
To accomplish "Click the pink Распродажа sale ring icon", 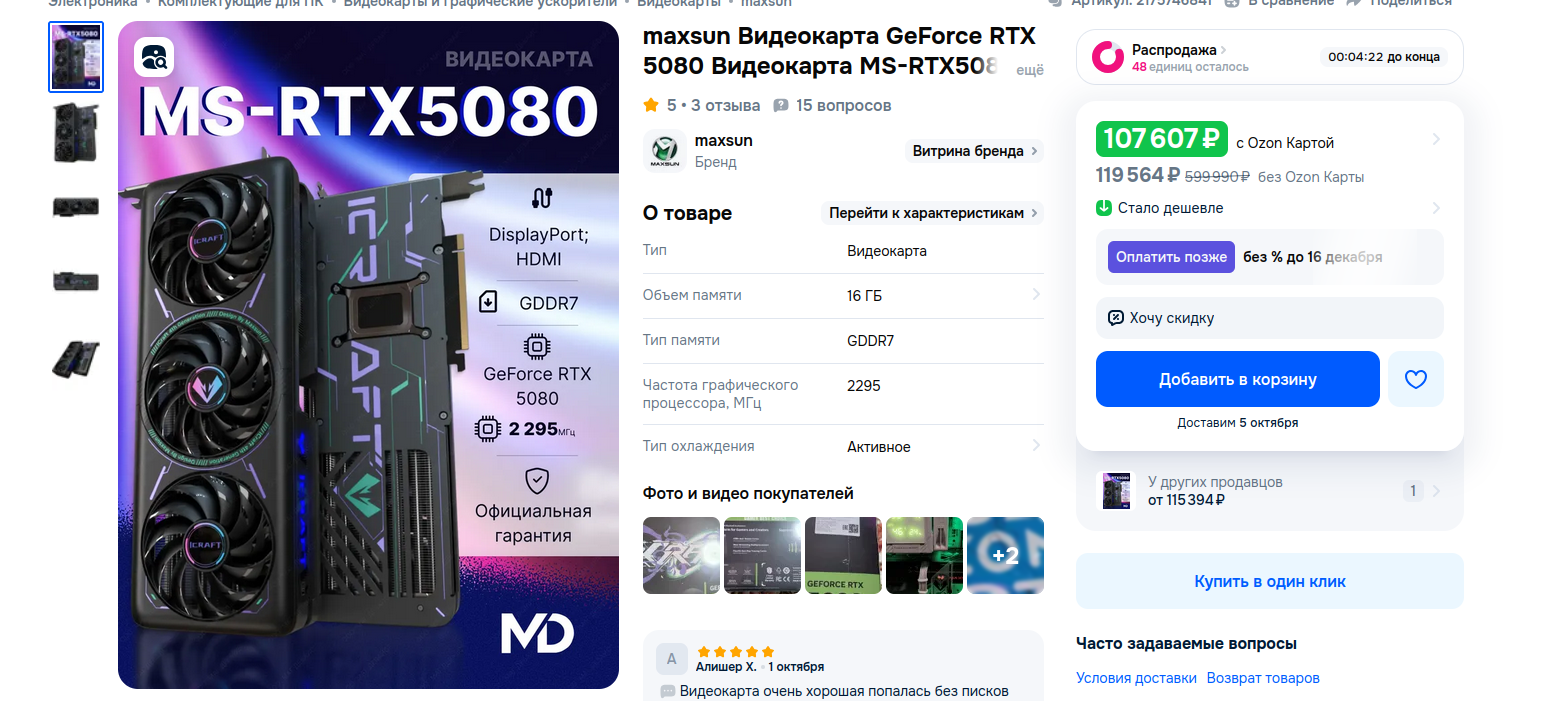I will point(1107,57).
